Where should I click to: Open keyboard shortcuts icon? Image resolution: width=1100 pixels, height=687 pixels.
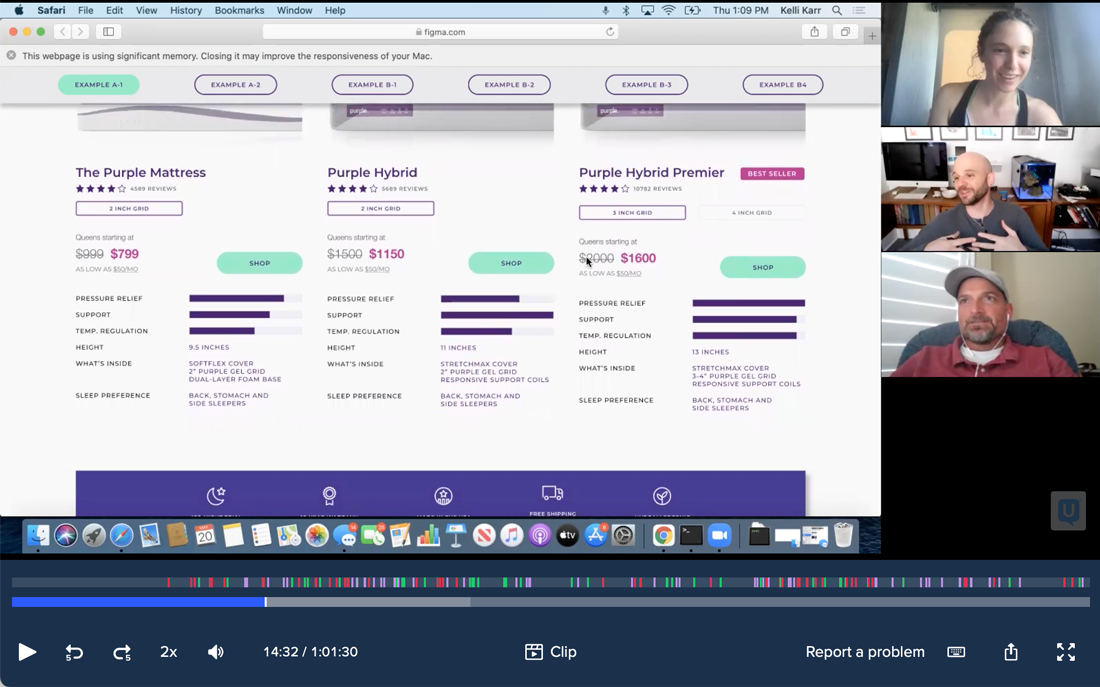(956, 652)
